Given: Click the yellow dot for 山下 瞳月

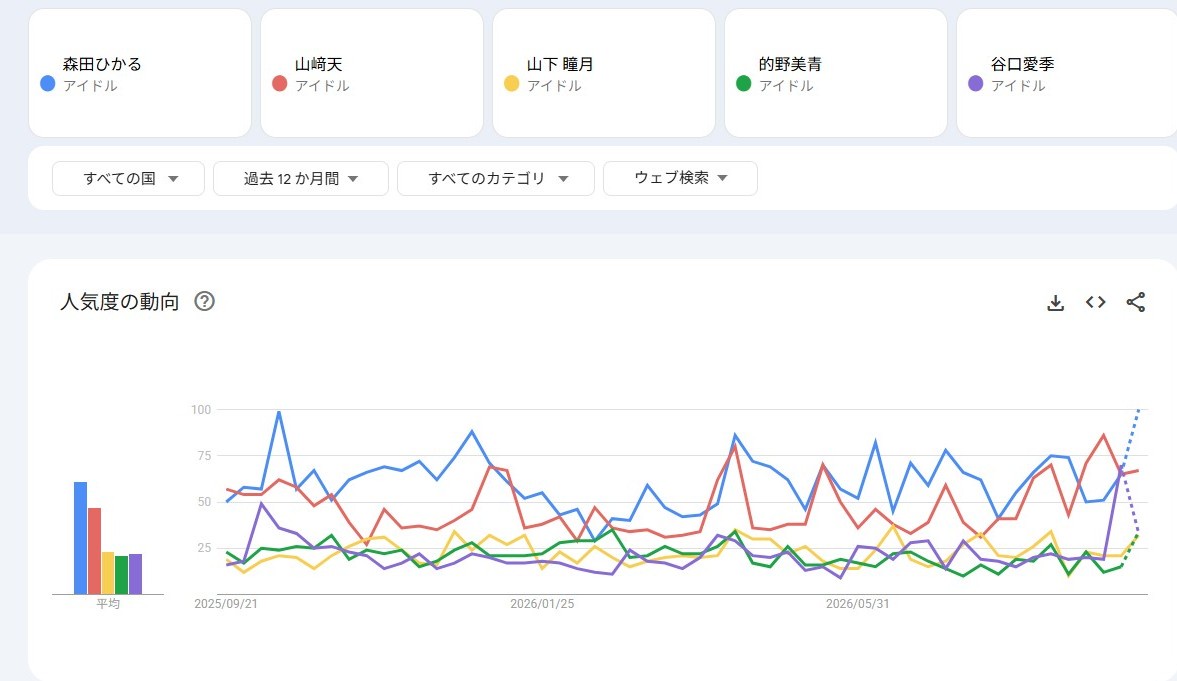Looking at the screenshot, I should click(x=511, y=83).
